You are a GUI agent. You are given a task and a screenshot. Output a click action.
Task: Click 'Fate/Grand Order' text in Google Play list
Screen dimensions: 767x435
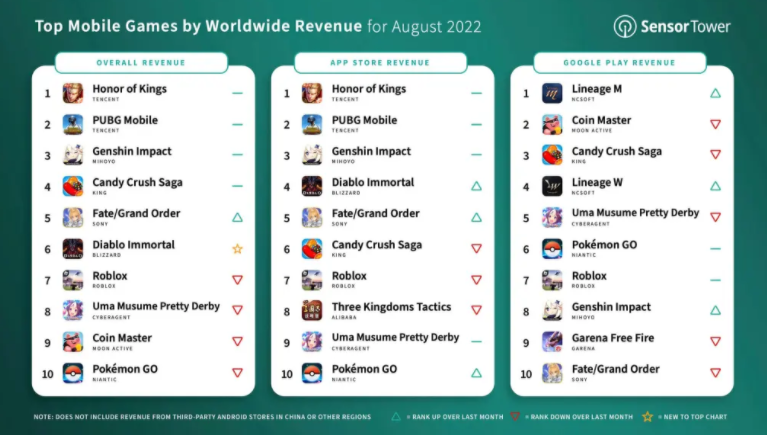click(x=615, y=369)
